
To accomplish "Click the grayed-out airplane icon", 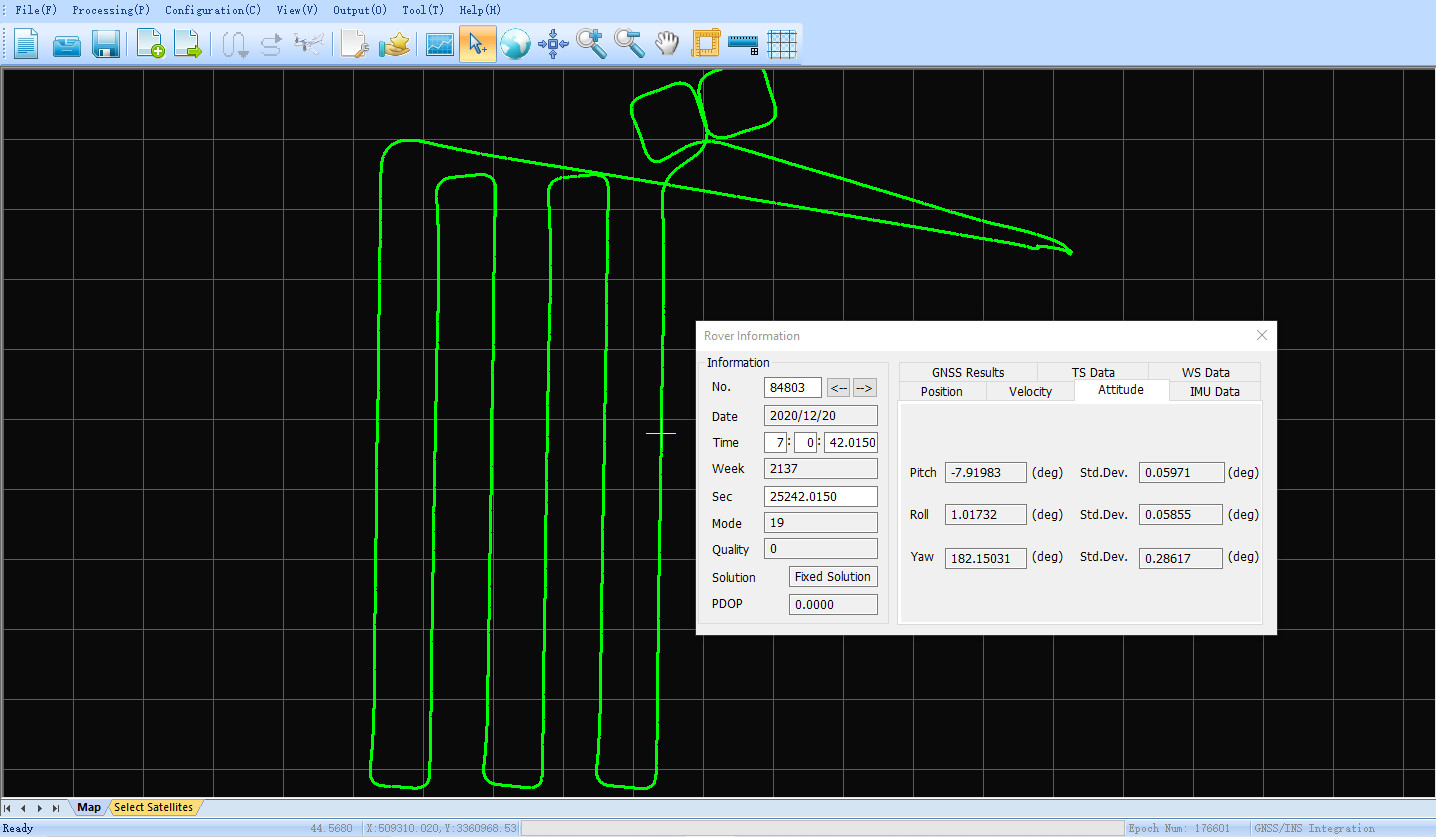I will point(309,44).
